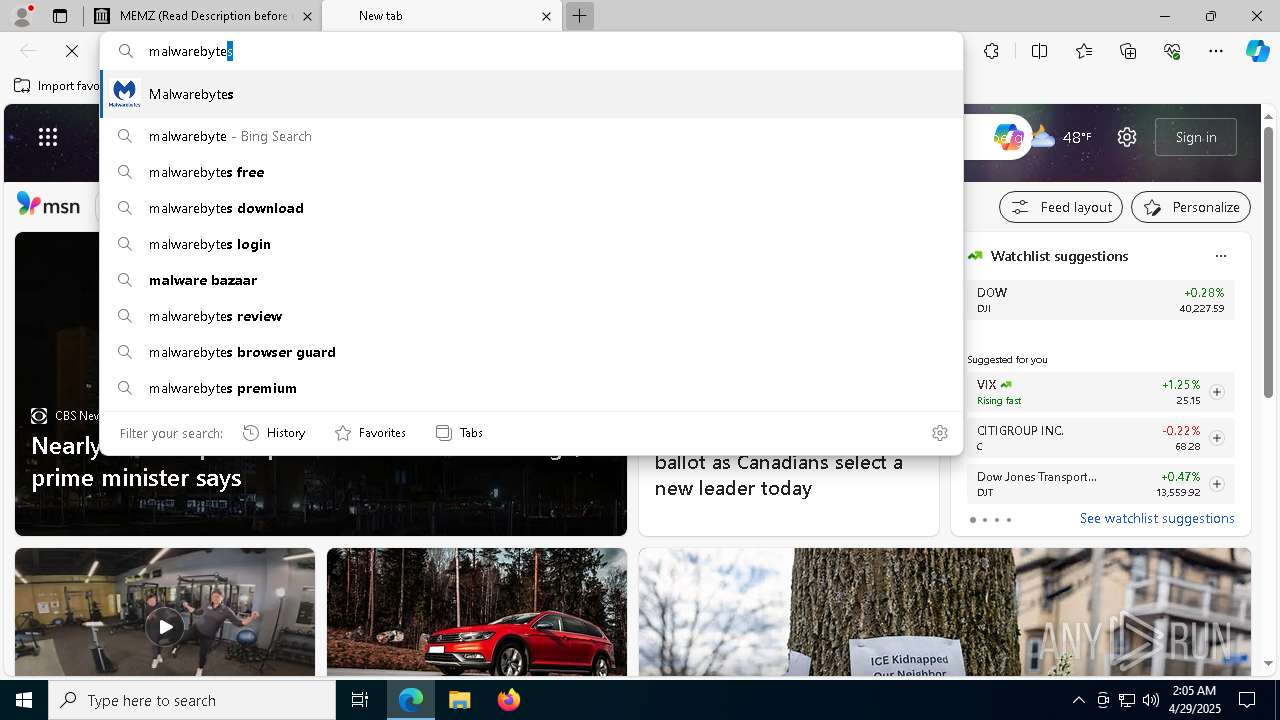Open the volume control tray icon

[x=1151, y=700]
